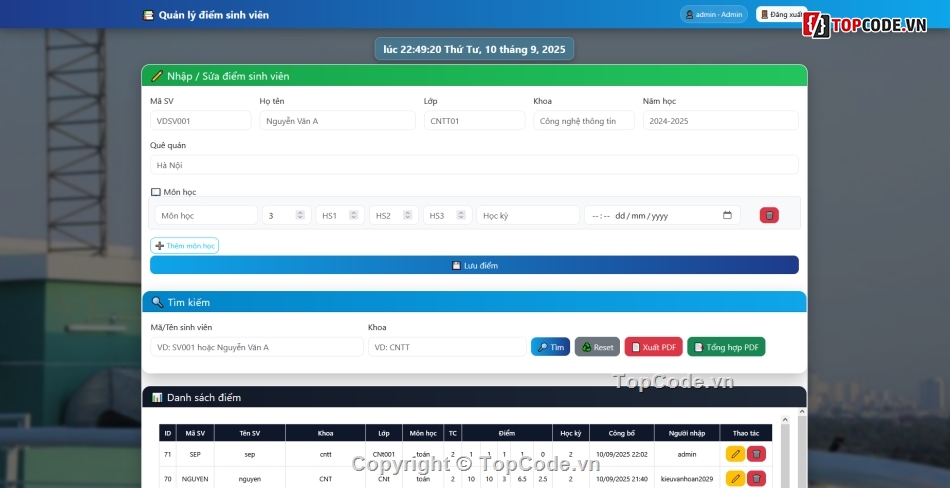Click the HS2 score spinner arrows
The width and height of the screenshot is (950, 488).
(408, 215)
